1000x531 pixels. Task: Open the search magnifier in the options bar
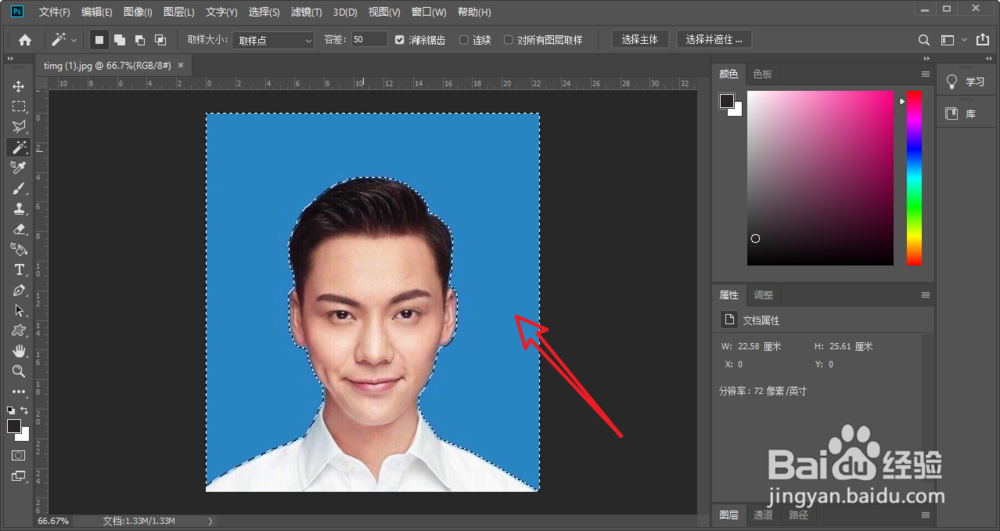(923, 40)
